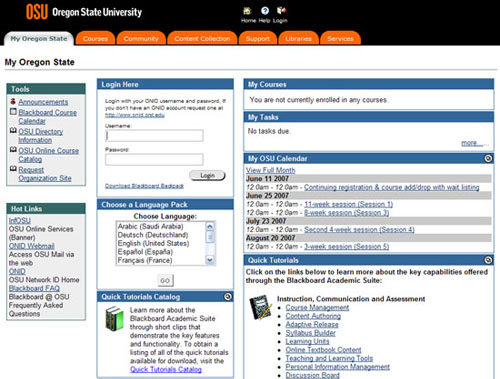Open Personal Information Management link
Screen dimensions: 500x379
coord(338,367)
